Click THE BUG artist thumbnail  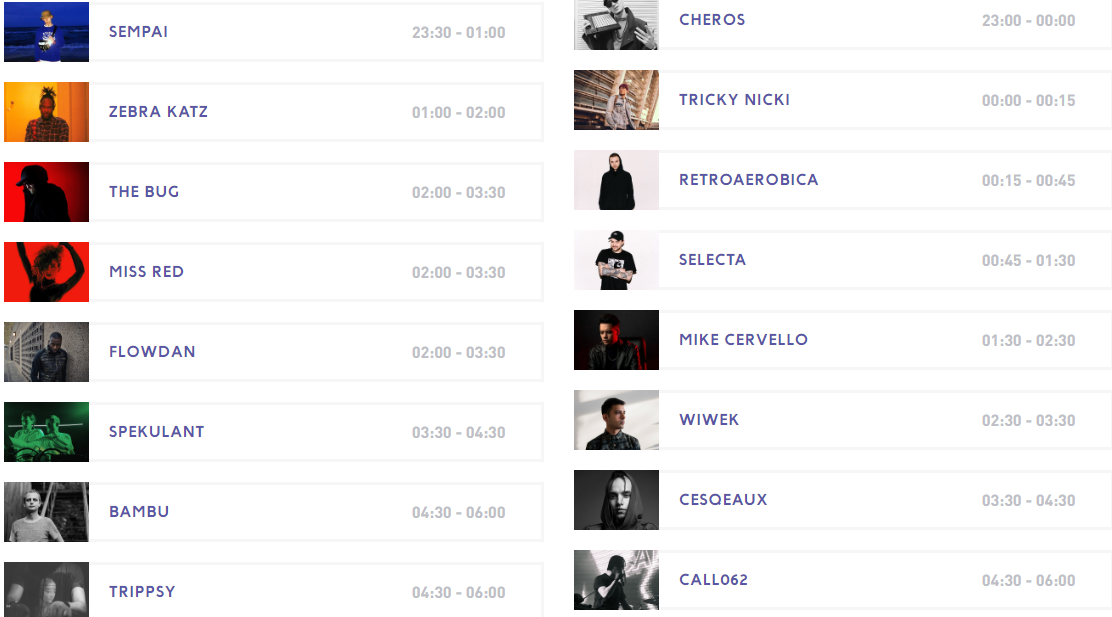point(46,192)
